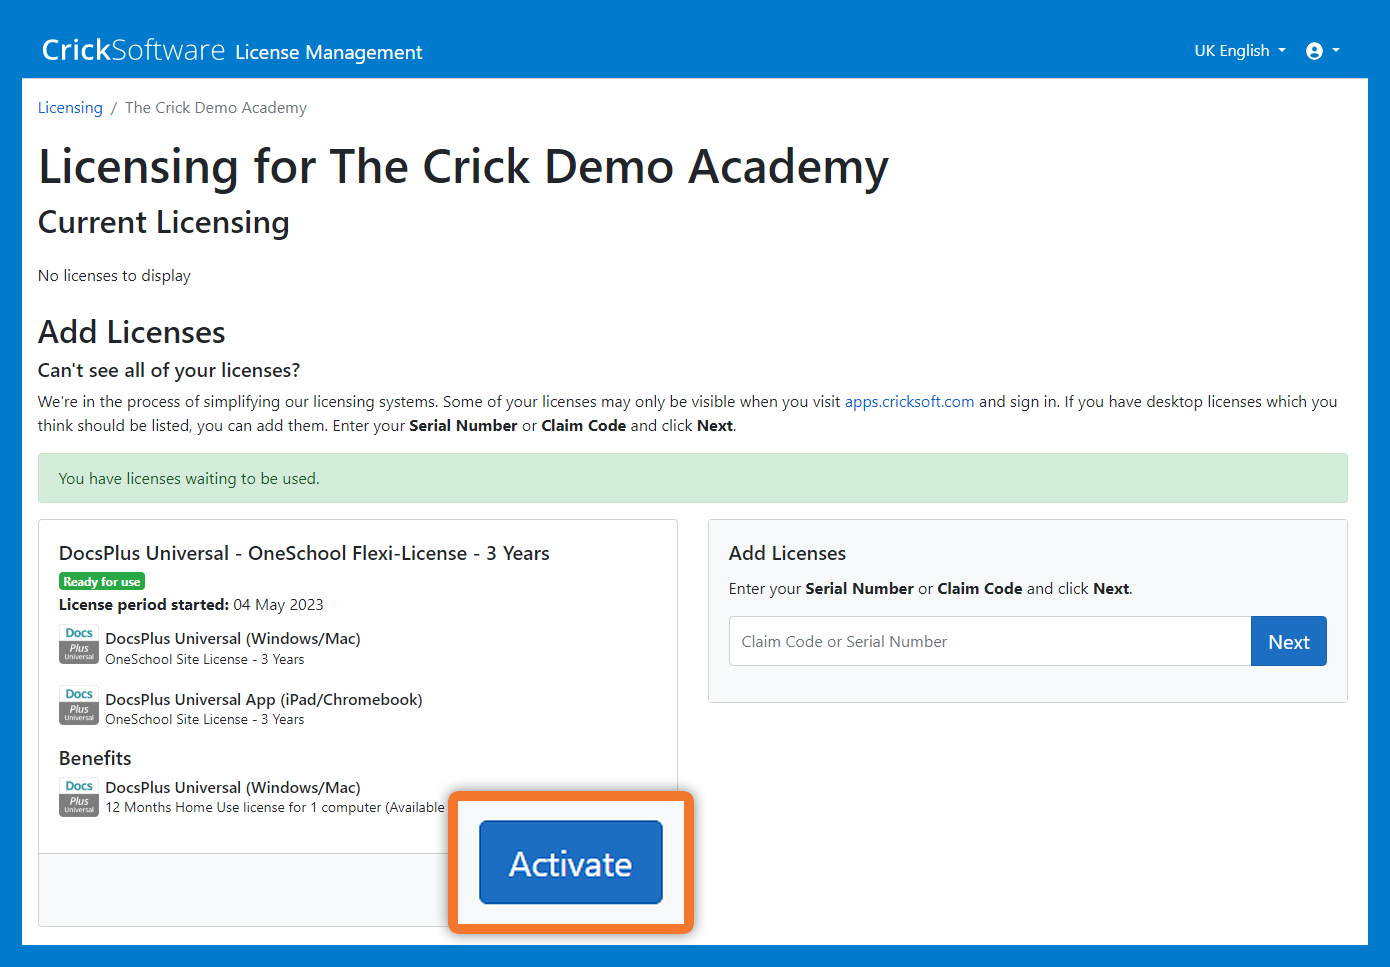Focus the Claim Code or Serial Number field
Image resolution: width=1390 pixels, height=967 pixels.
(x=989, y=642)
